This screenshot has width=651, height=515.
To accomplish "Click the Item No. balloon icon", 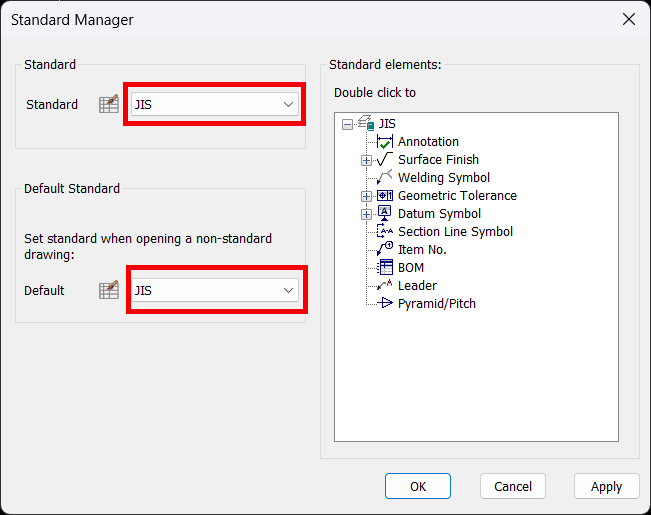I will 384,249.
